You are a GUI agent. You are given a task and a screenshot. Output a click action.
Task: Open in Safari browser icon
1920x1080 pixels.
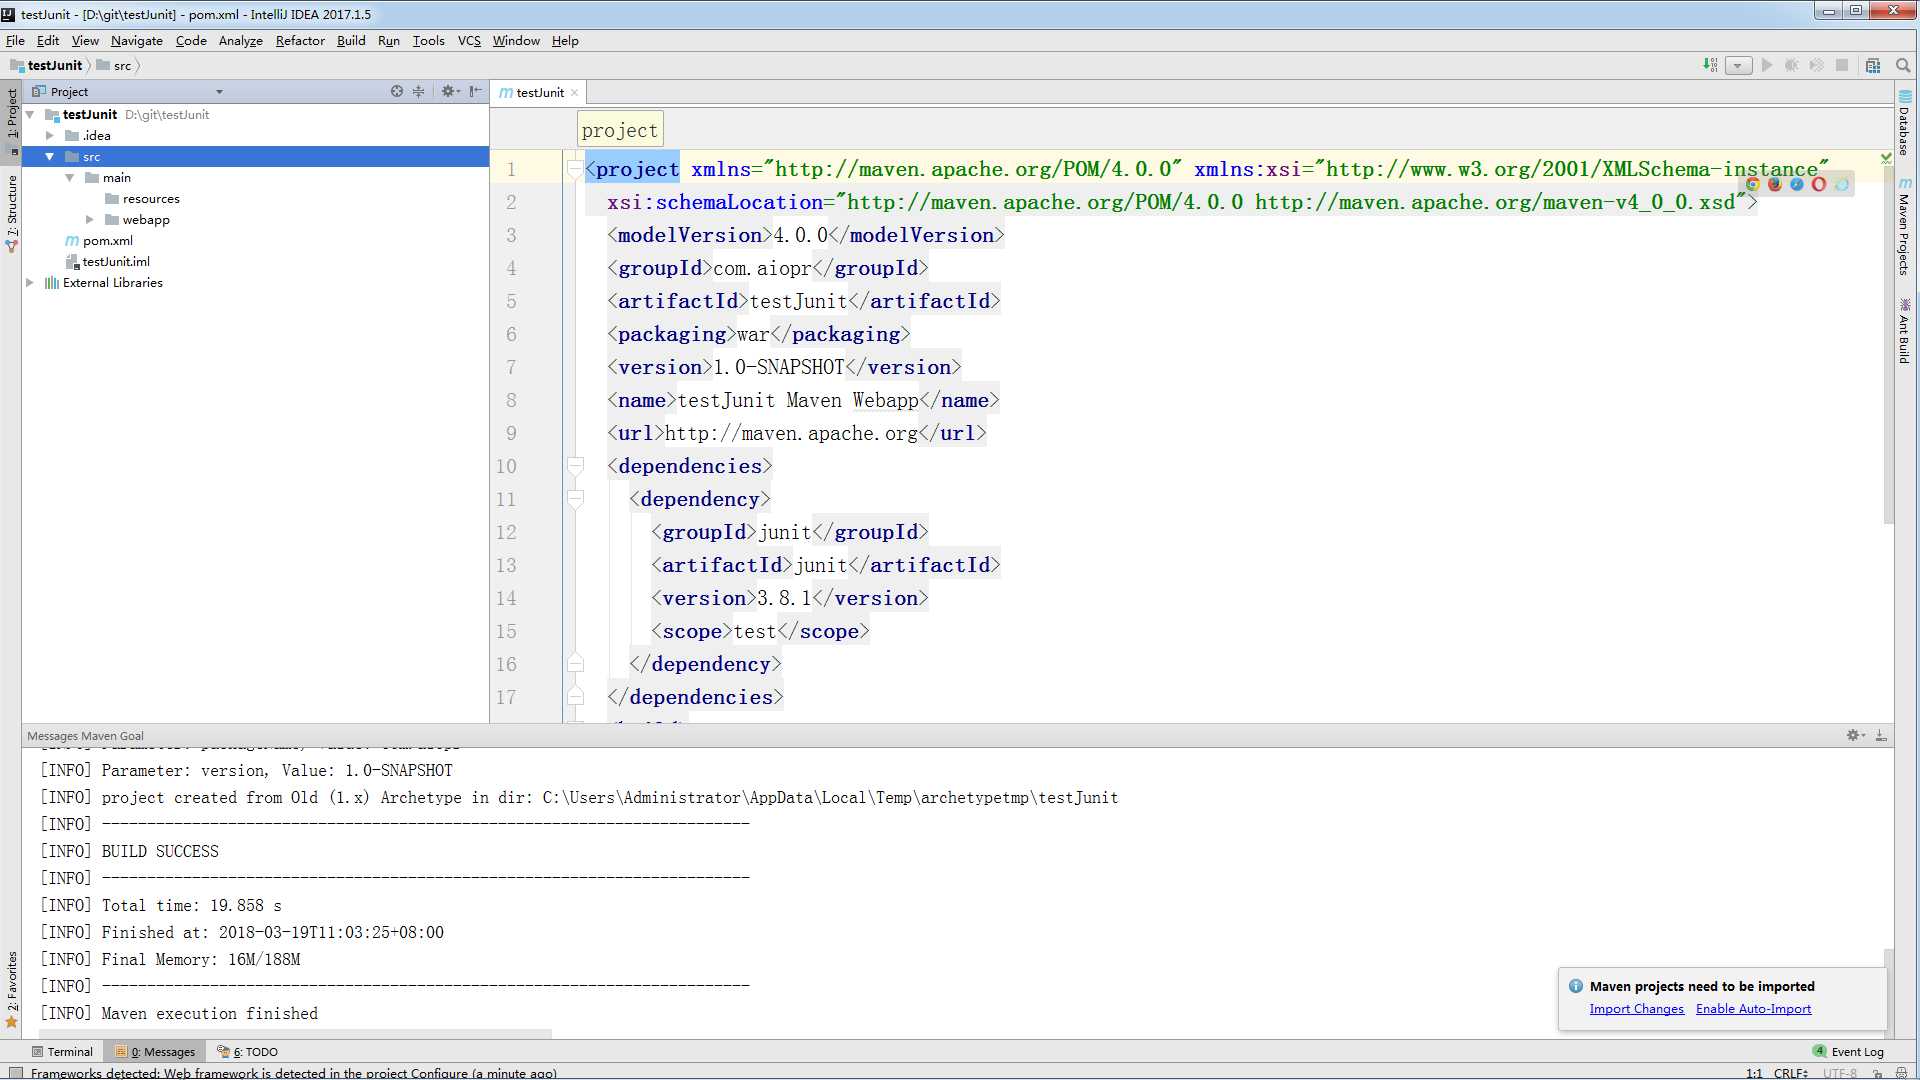[x=1797, y=184]
